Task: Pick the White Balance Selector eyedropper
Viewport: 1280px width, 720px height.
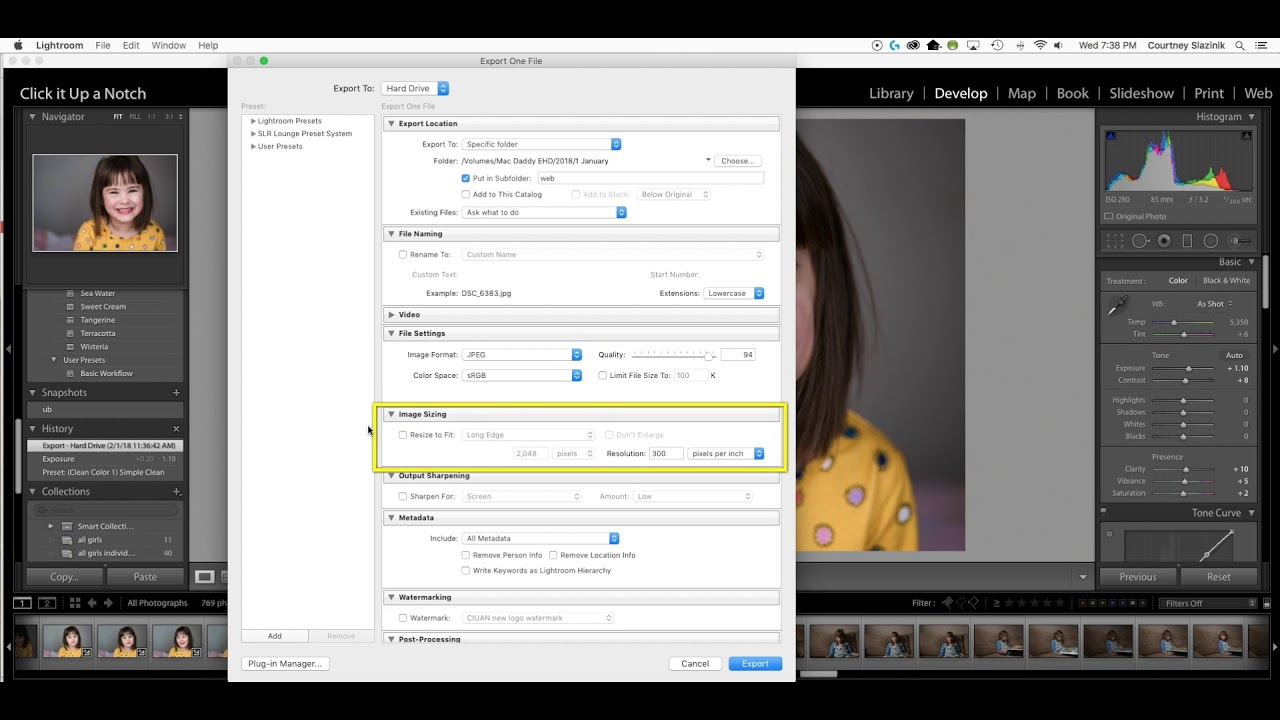Action: 1117,307
